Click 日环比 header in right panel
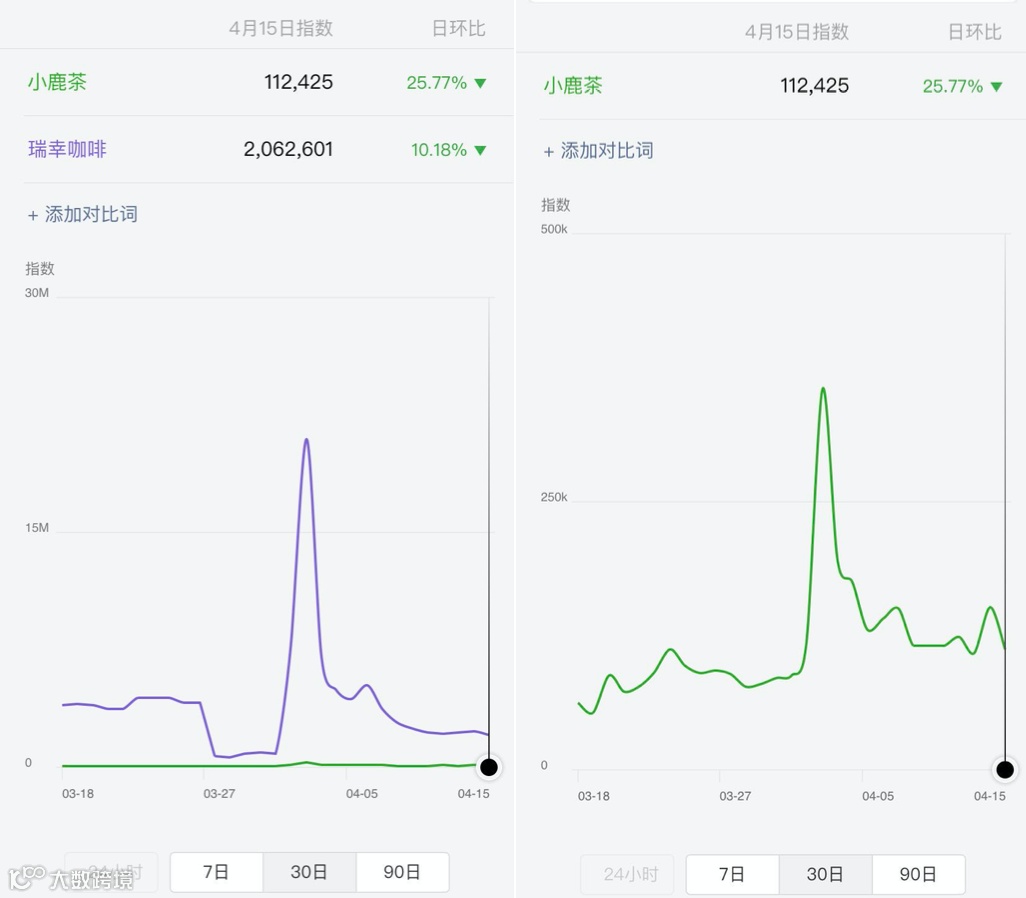The height and width of the screenshot is (898, 1026). (x=975, y=31)
